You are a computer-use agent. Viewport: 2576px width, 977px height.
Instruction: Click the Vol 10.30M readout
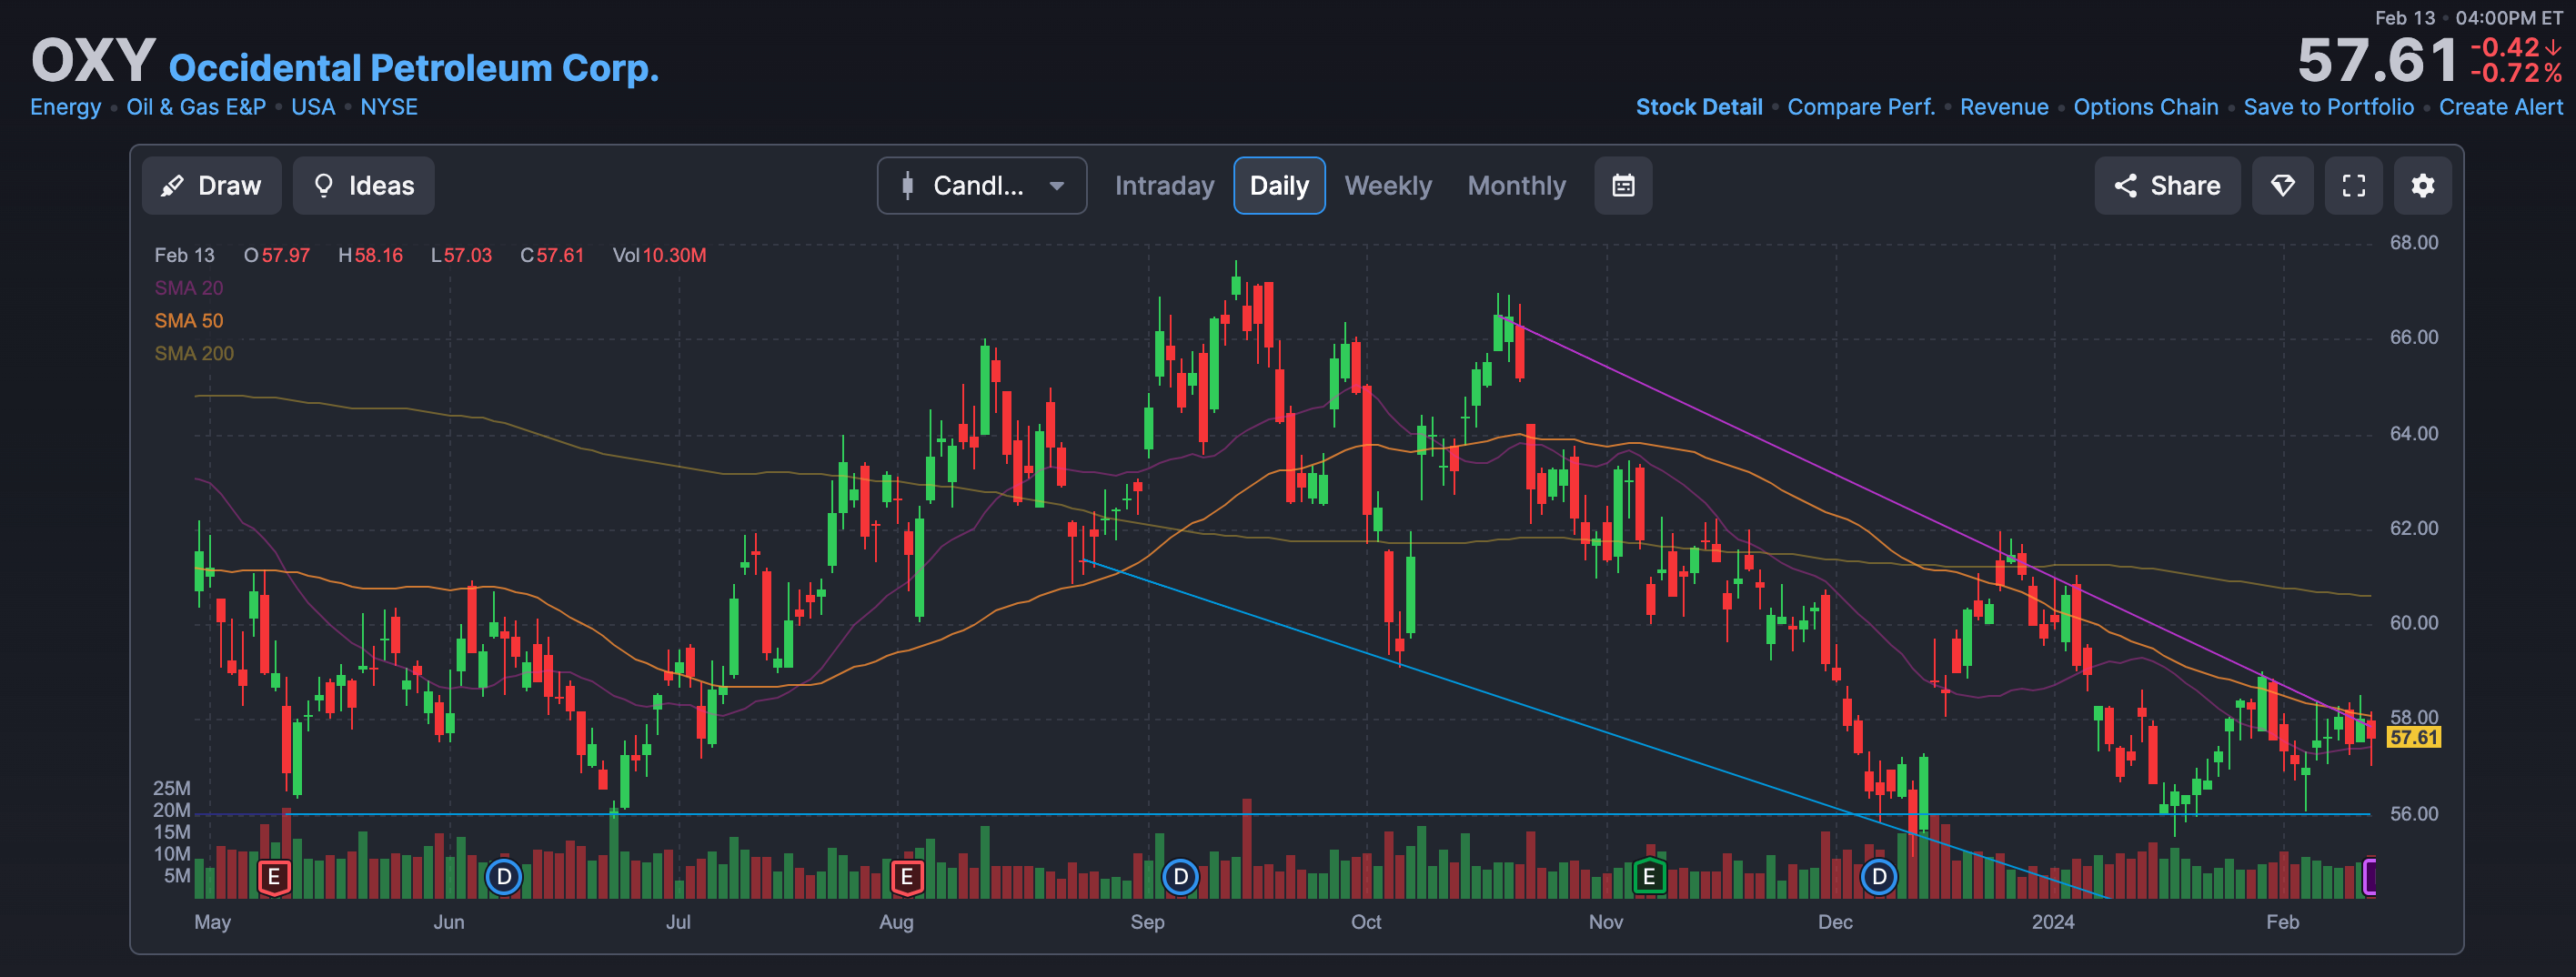click(x=659, y=255)
